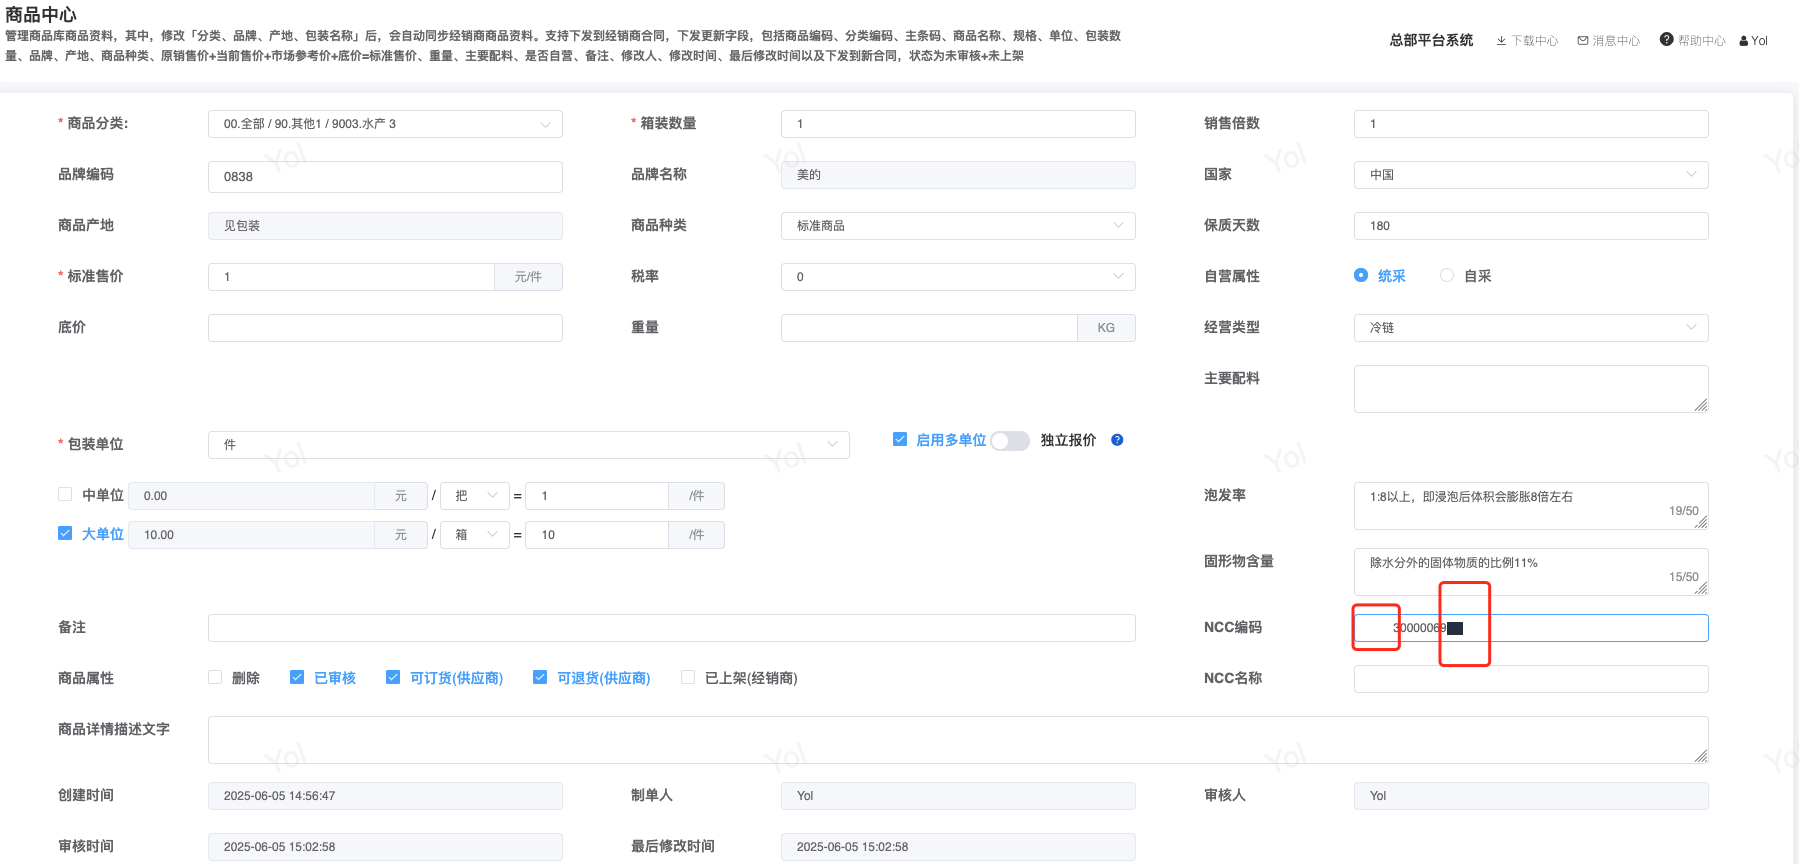
Task: Click the 重量 weight input field
Action: (929, 328)
